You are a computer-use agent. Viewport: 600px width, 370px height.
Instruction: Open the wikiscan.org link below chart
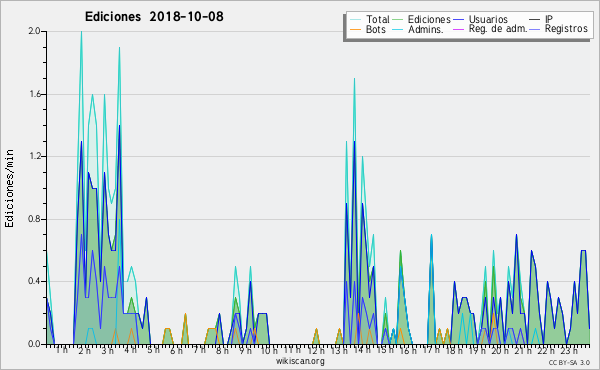point(300,361)
